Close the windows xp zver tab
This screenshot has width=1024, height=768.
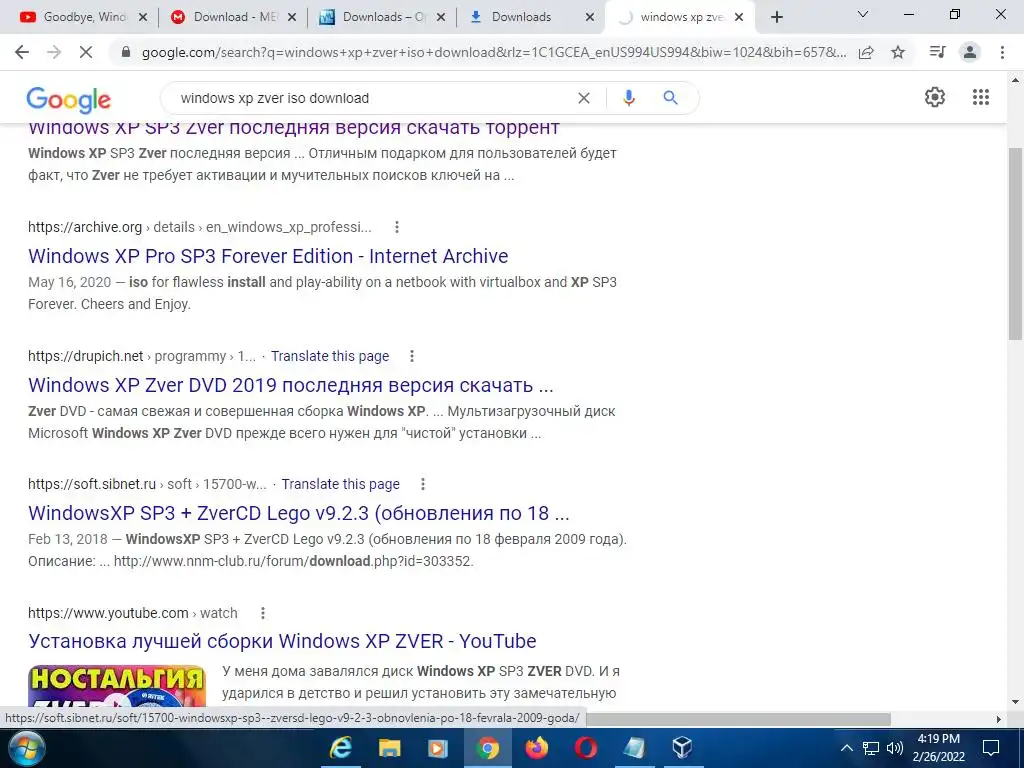click(x=739, y=18)
